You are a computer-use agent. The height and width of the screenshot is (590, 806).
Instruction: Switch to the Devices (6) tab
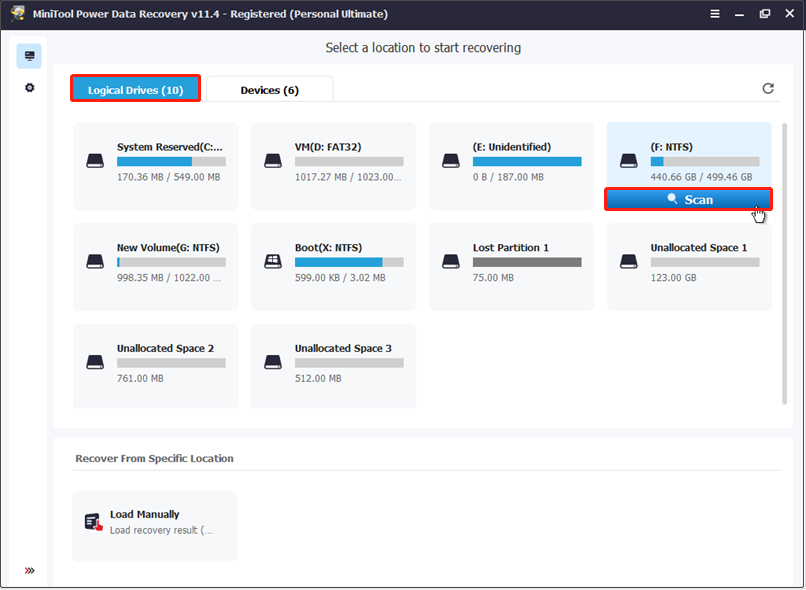click(x=269, y=90)
